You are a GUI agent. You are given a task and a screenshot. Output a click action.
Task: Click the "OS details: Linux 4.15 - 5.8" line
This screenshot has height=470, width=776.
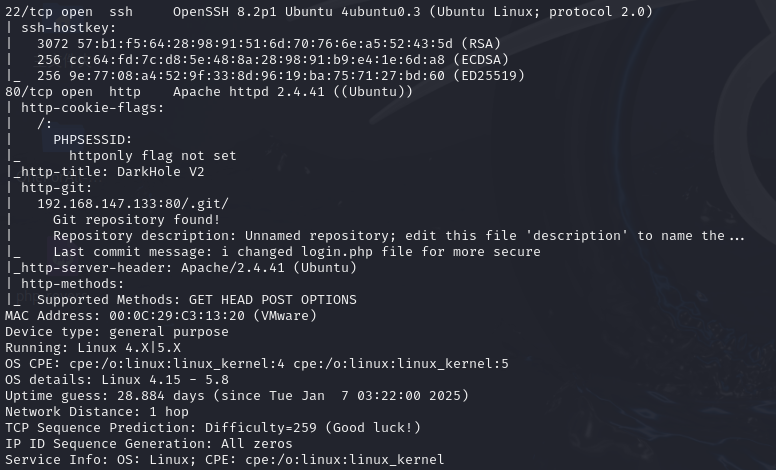tap(116, 379)
